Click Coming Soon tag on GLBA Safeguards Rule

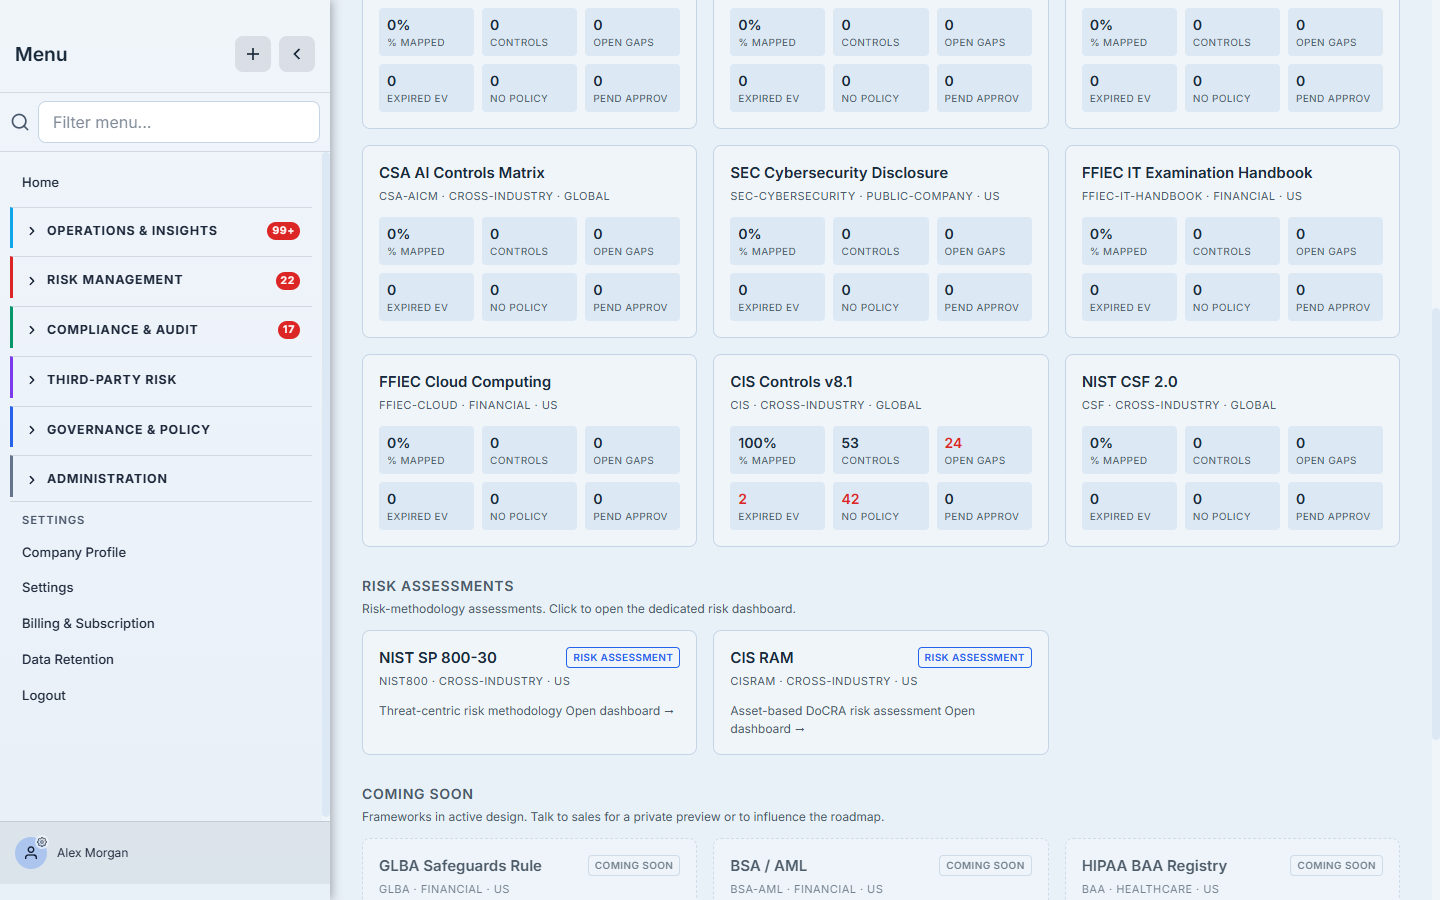pyautogui.click(x=634, y=865)
